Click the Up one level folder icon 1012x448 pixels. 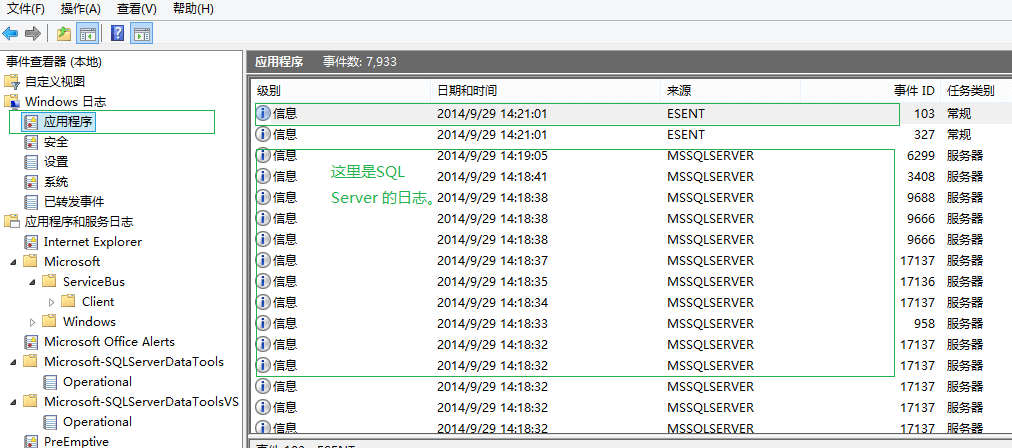(64, 34)
